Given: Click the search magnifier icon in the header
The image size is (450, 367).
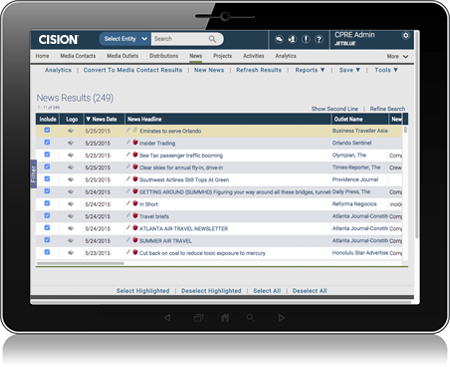Looking at the screenshot, I should tap(212, 39).
